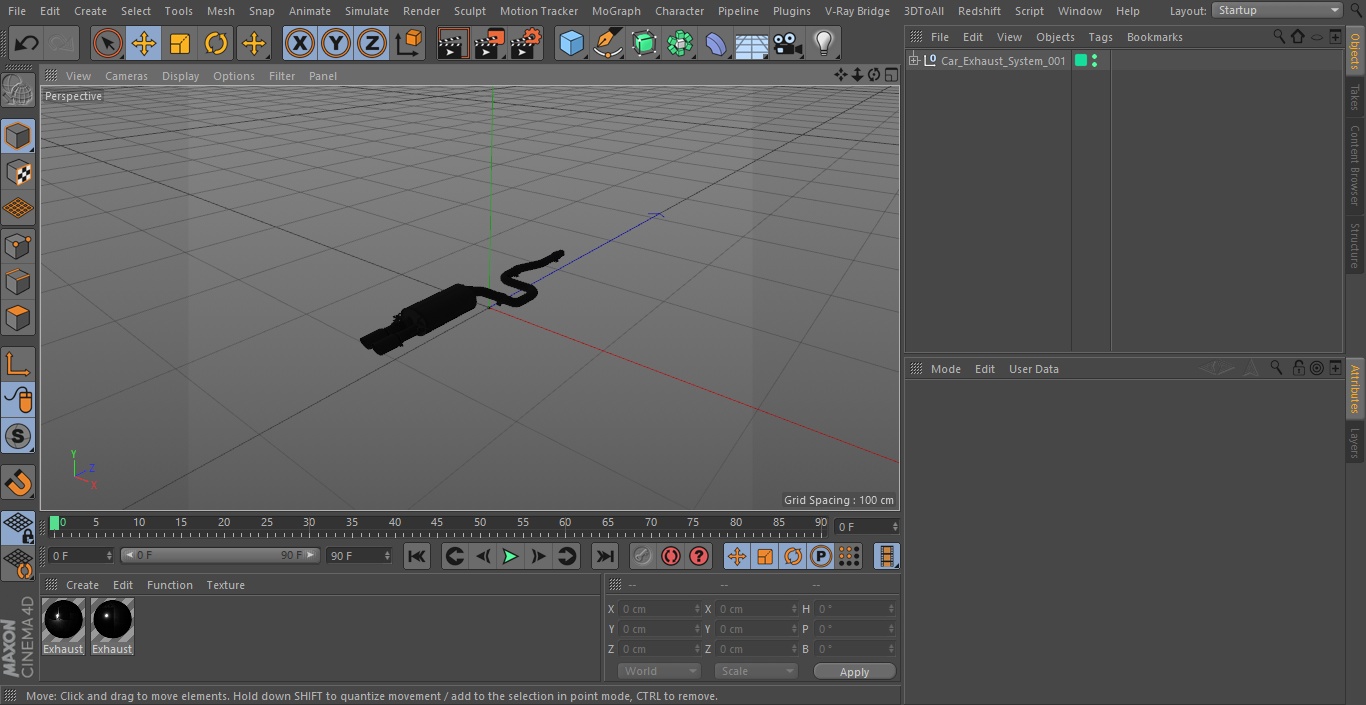Viewport: 1366px width, 705px height.
Task: Activate the Rotate tool
Action: pos(216,44)
